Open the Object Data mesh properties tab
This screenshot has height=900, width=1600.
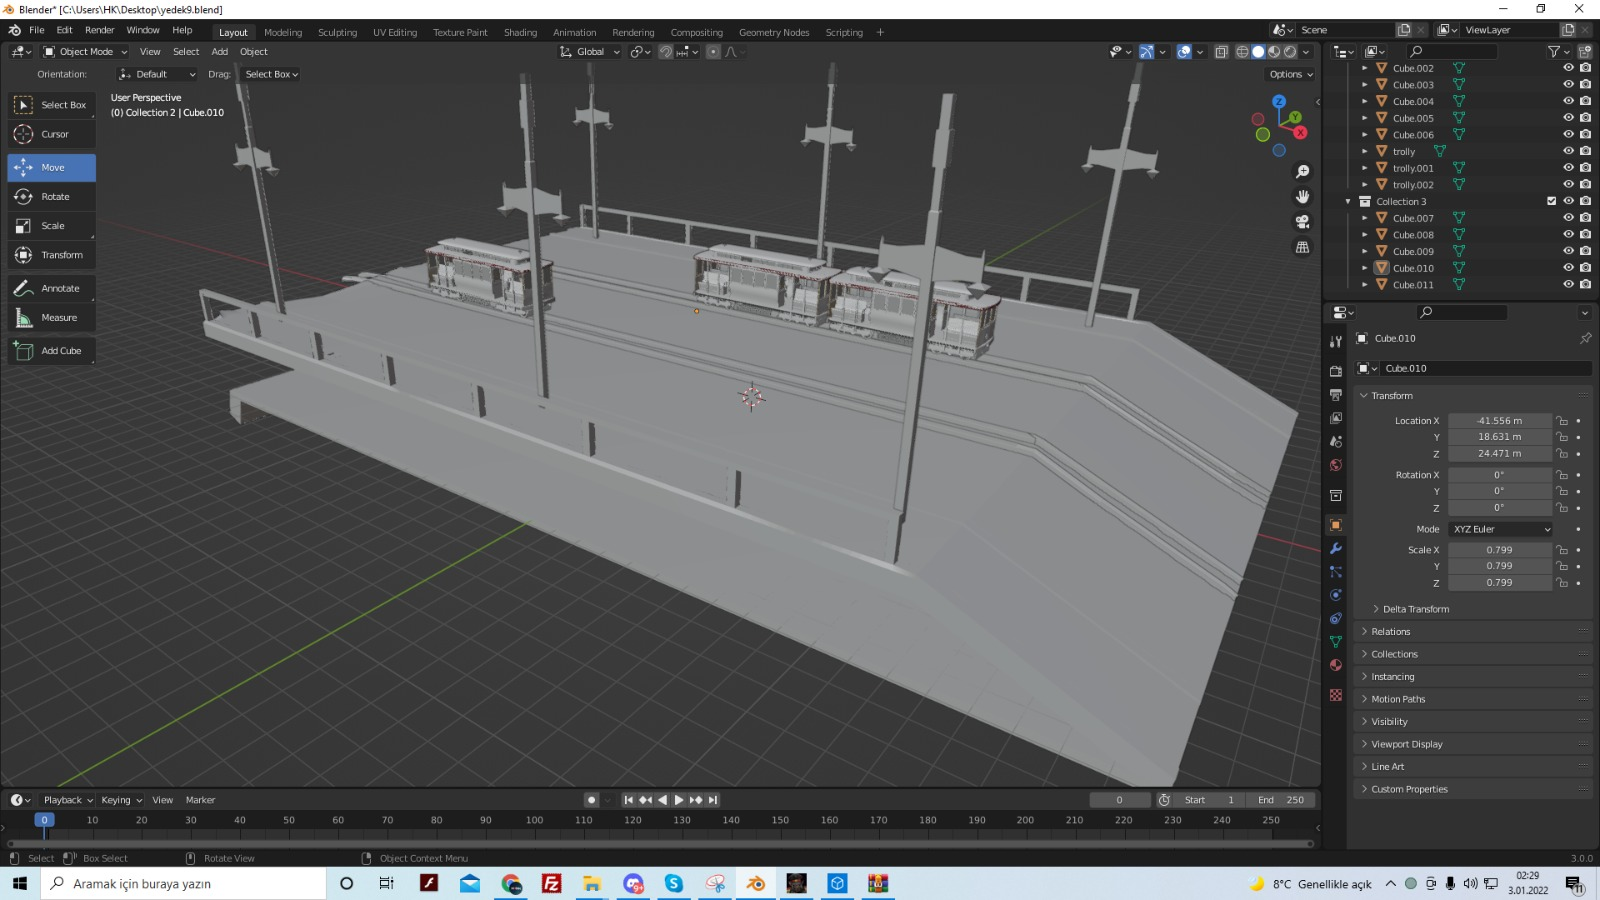coord(1336,642)
